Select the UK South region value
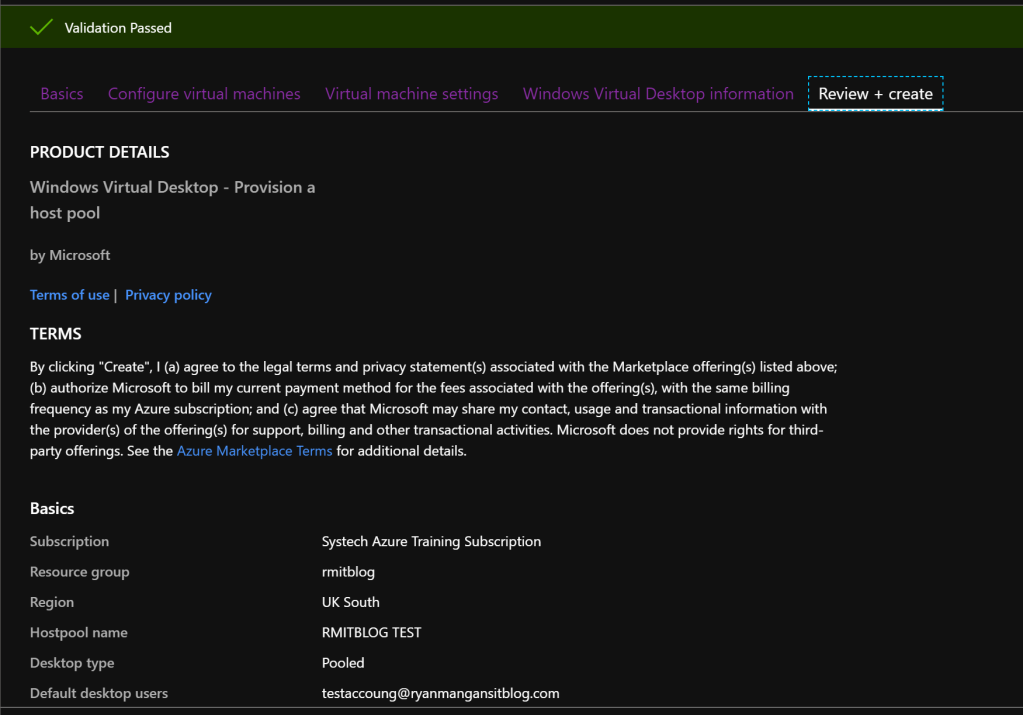Image resolution: width=1023 pixels, height=715 pixels. point(350,602)
